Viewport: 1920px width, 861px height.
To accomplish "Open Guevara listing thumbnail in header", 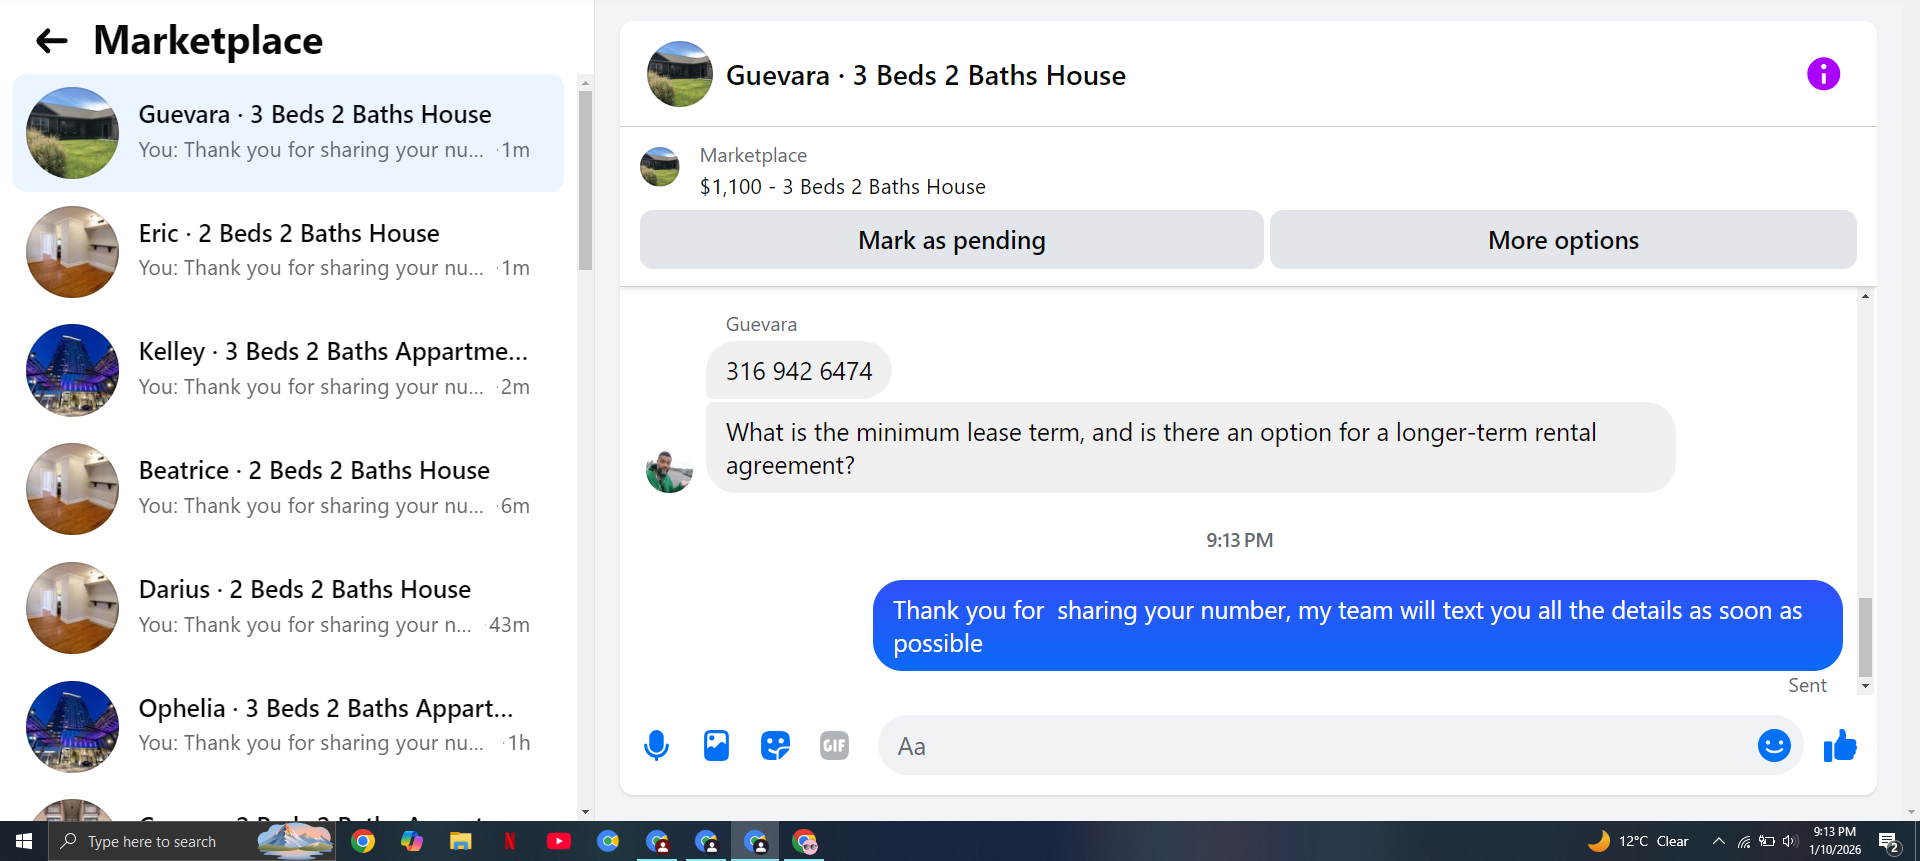I will 680,74.
